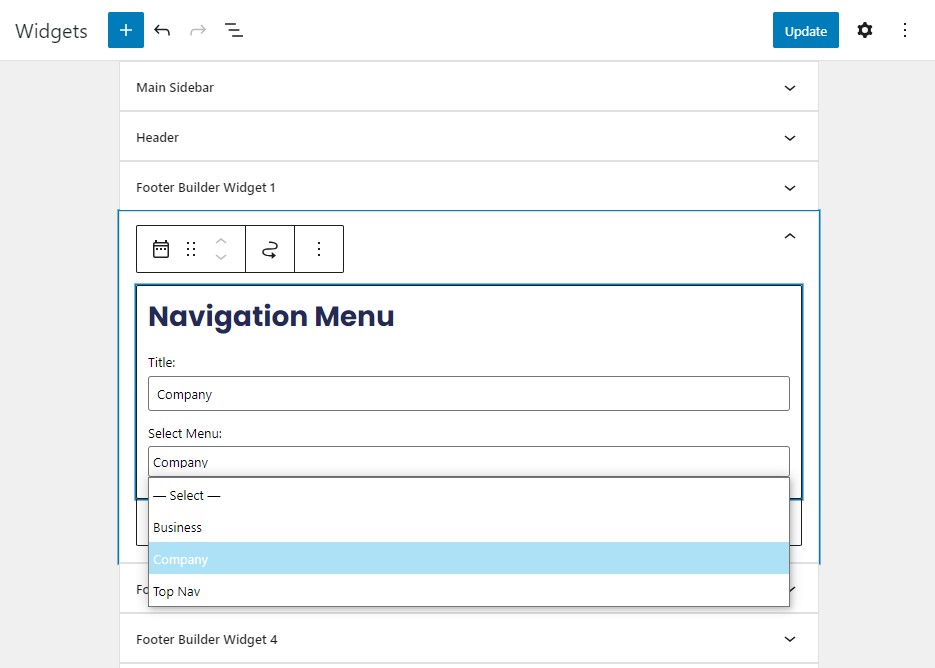Open the list view icon

(234, 30)
